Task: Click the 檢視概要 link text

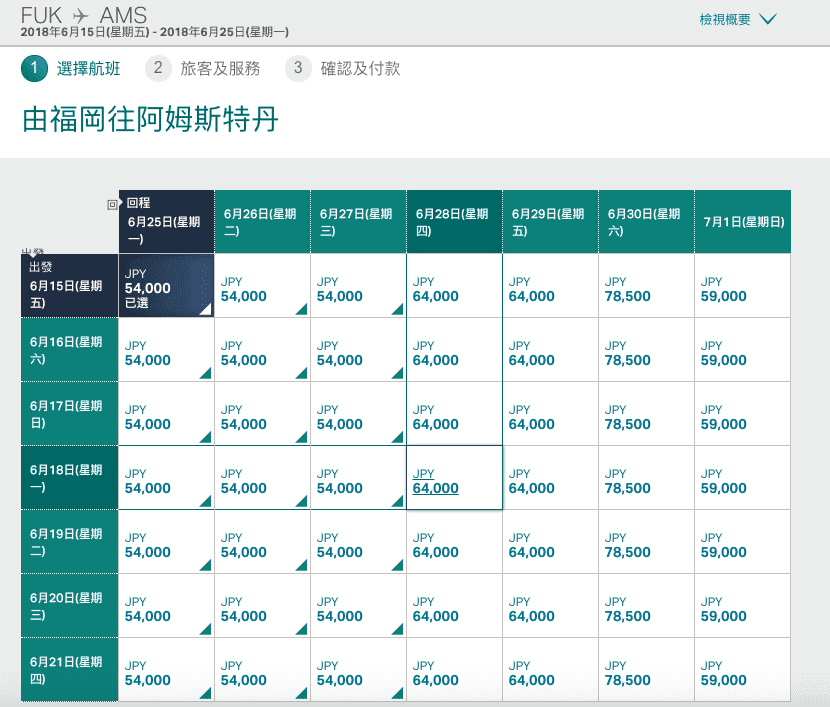Action: 725,20
